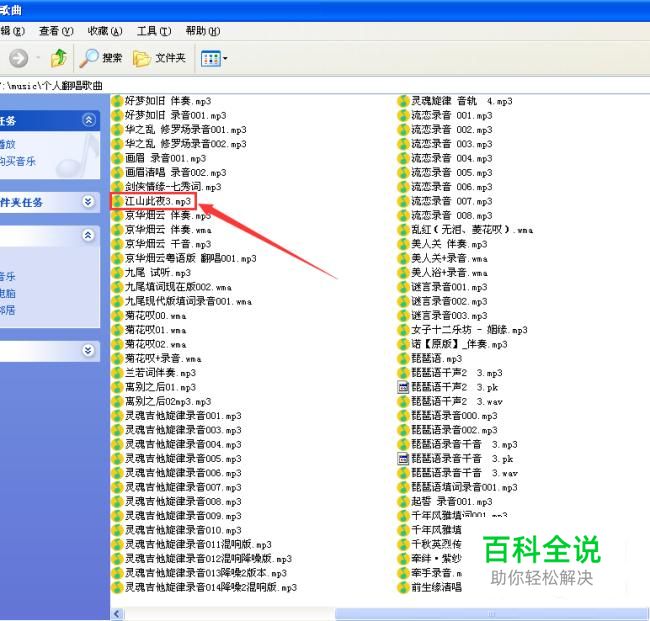
Task: Click icon of 诺【原版】_伴奏.mp3
Action: click(x=404, y=344)
